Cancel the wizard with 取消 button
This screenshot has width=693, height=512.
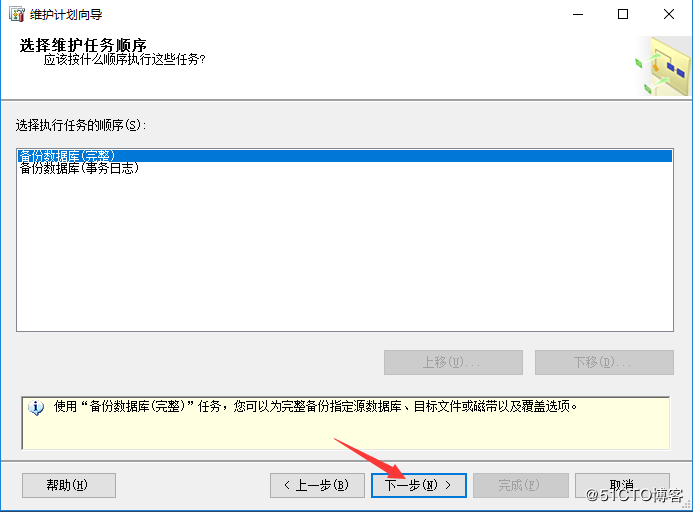622,485
